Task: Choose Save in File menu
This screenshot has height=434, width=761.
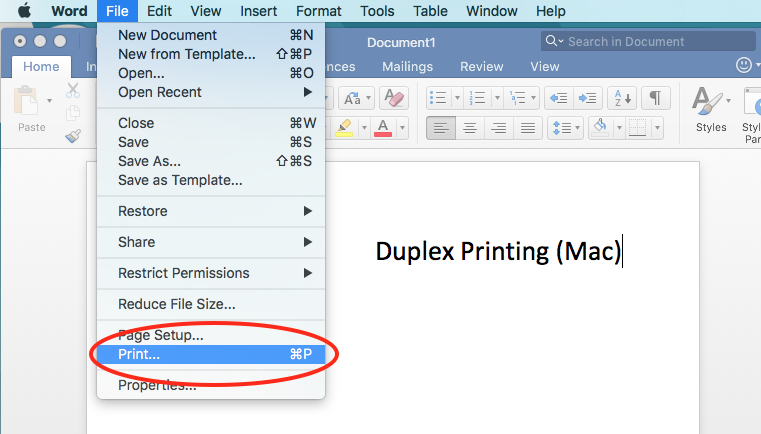Action: (x=211, y=142)
